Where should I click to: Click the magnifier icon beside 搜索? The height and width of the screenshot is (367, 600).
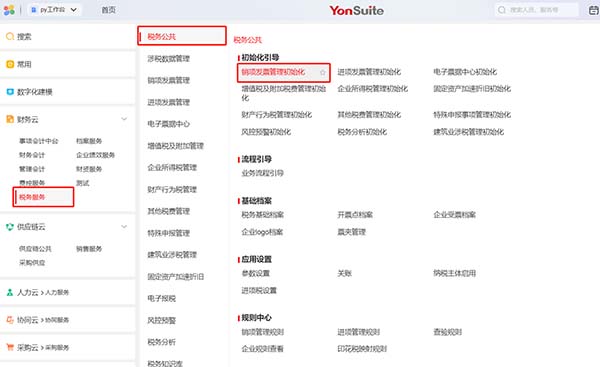[10, 36]
